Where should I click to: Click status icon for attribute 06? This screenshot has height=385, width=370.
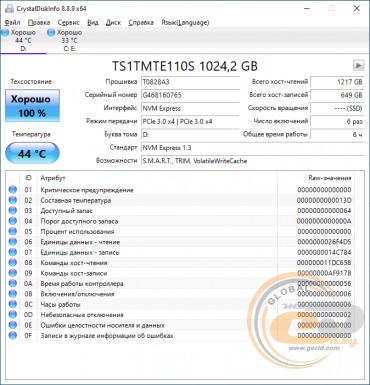point(13,242)
